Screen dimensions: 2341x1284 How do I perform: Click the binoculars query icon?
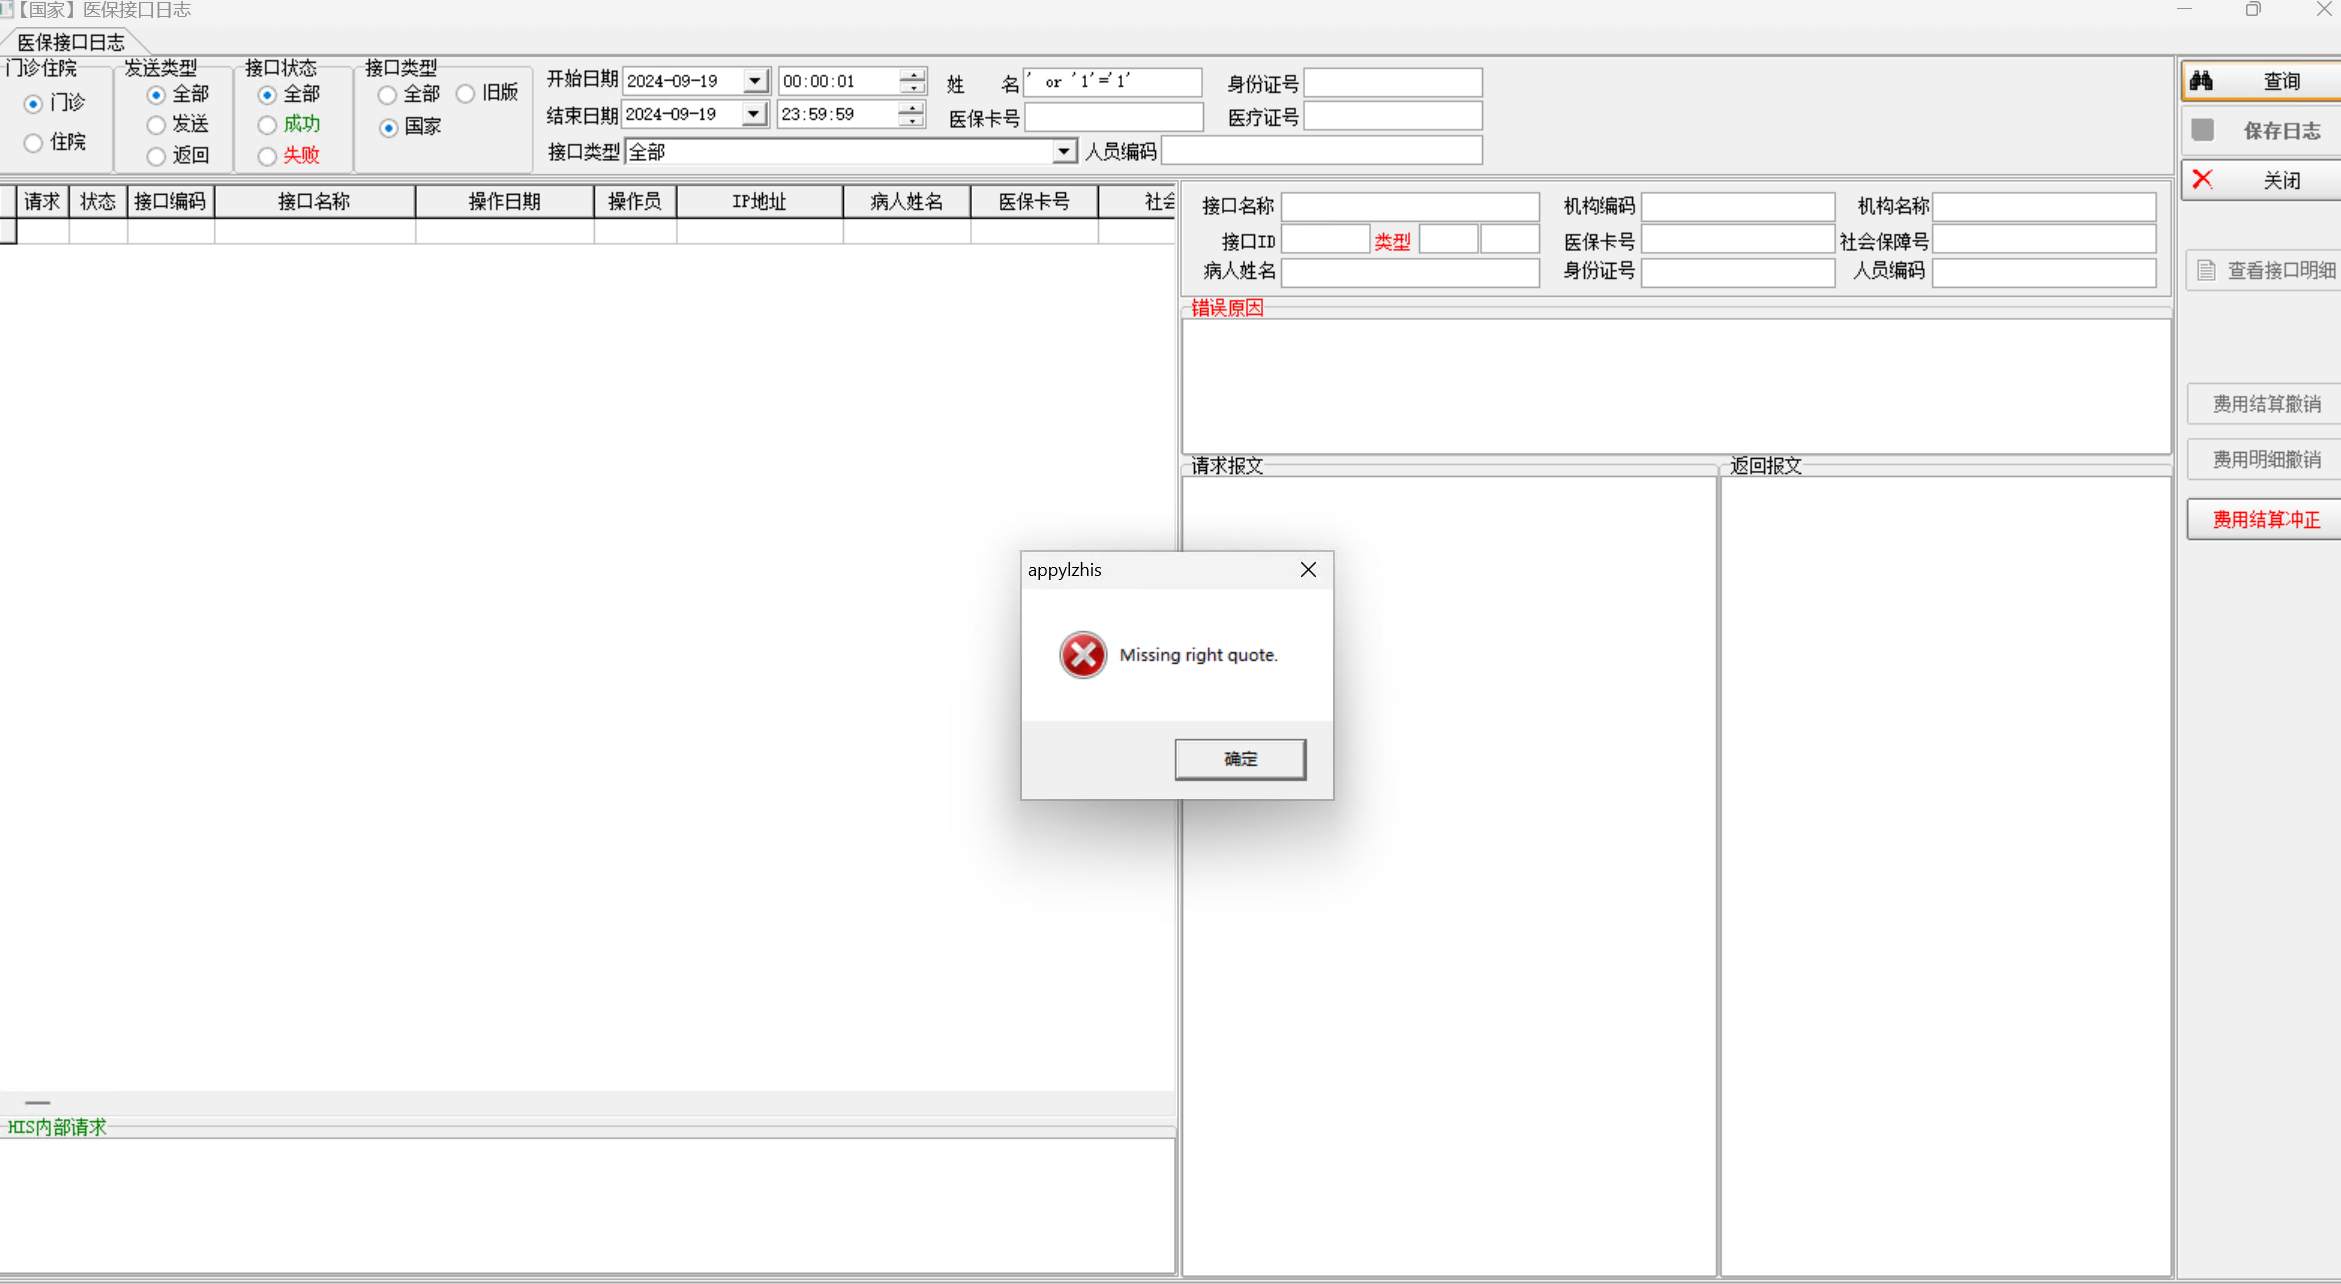pos(2201,81)
